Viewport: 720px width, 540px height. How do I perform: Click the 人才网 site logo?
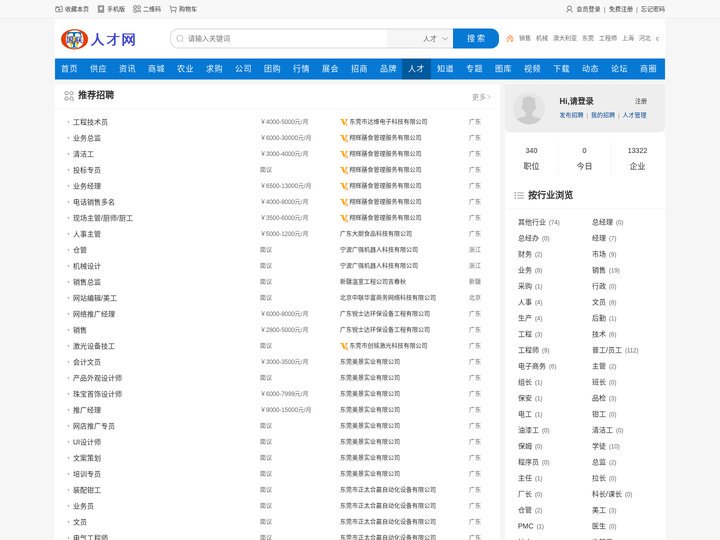click(x=98, y=39)
